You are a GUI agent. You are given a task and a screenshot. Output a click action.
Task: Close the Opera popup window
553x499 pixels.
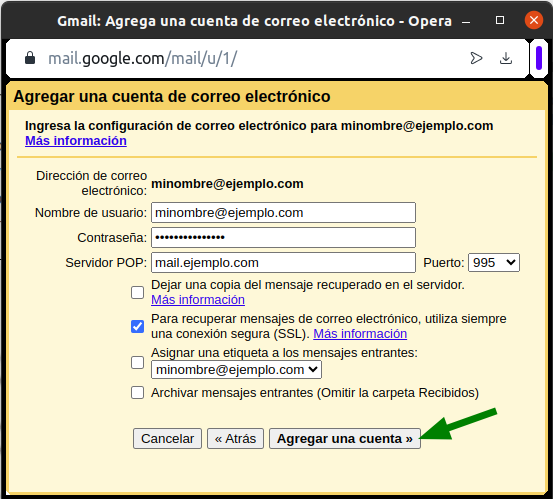(x=534, y=20)
